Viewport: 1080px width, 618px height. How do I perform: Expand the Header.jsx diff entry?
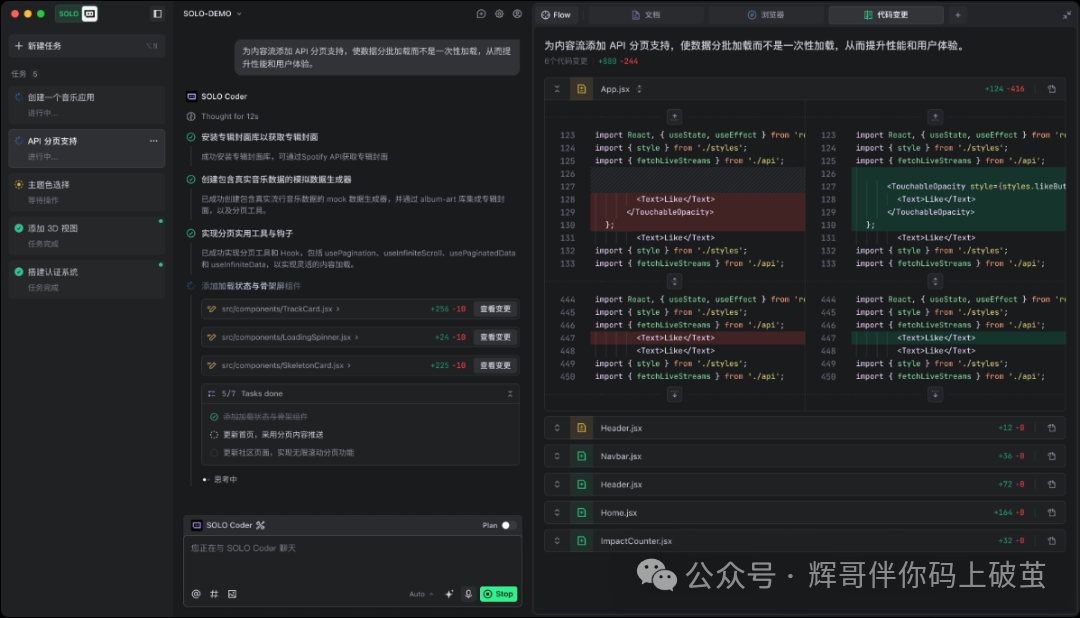pos(557,427)
